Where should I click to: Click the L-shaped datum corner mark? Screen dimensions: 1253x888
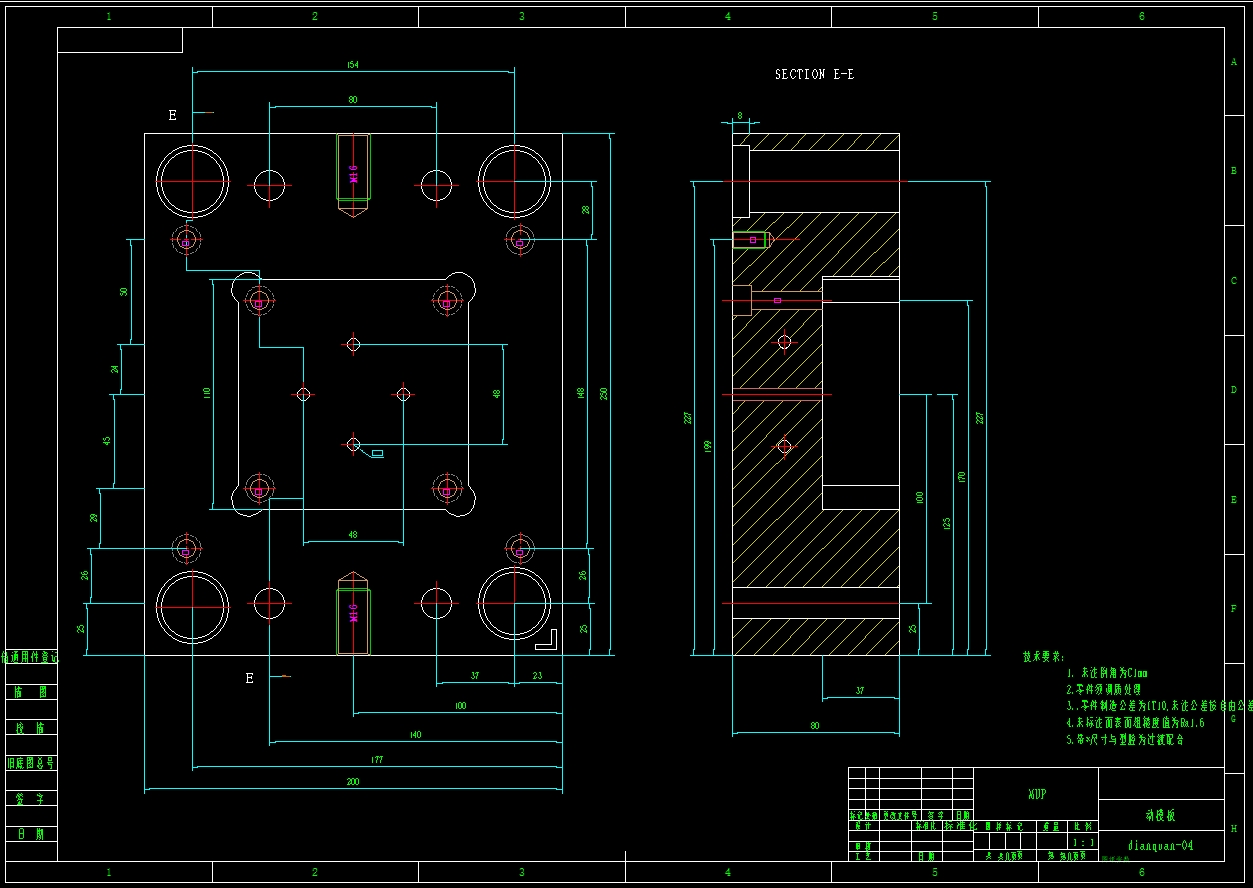point(547,640)
